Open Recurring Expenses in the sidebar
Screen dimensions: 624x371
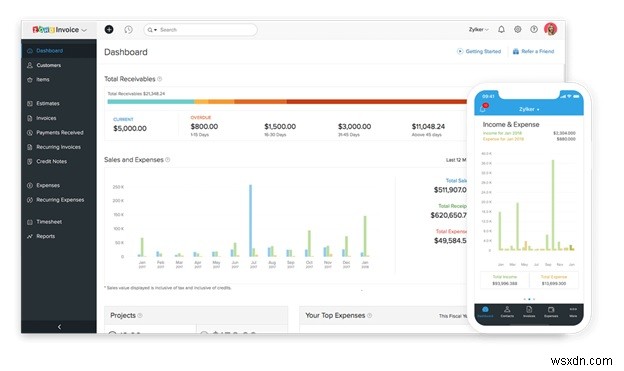pos(59,200)
